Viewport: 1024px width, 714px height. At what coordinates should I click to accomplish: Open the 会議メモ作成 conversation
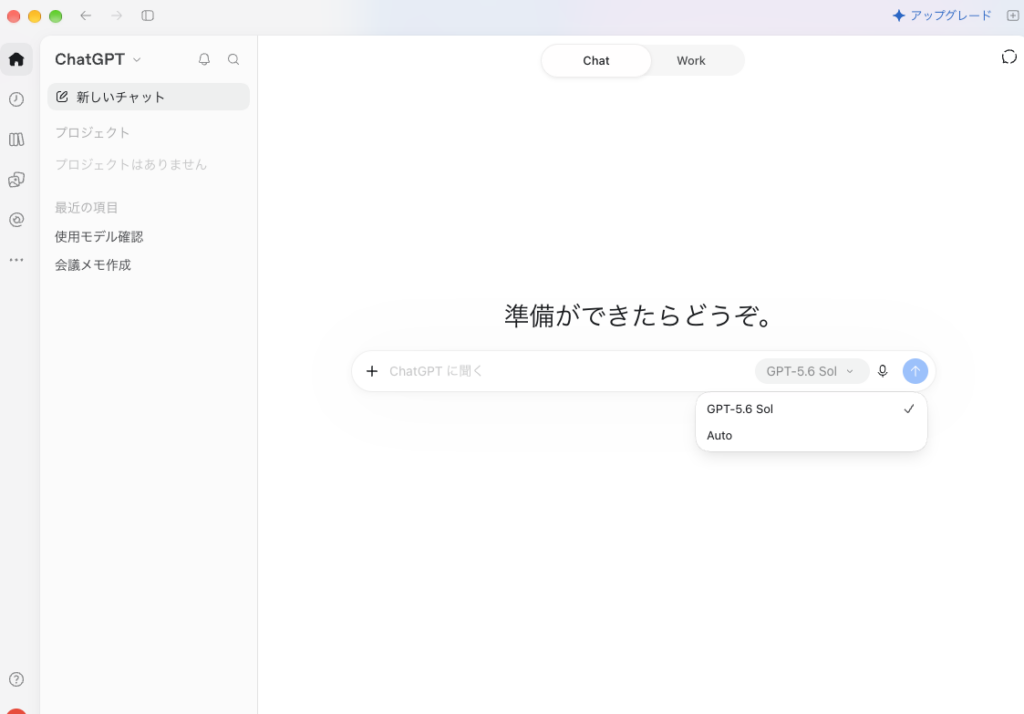(x=93, y=265)
